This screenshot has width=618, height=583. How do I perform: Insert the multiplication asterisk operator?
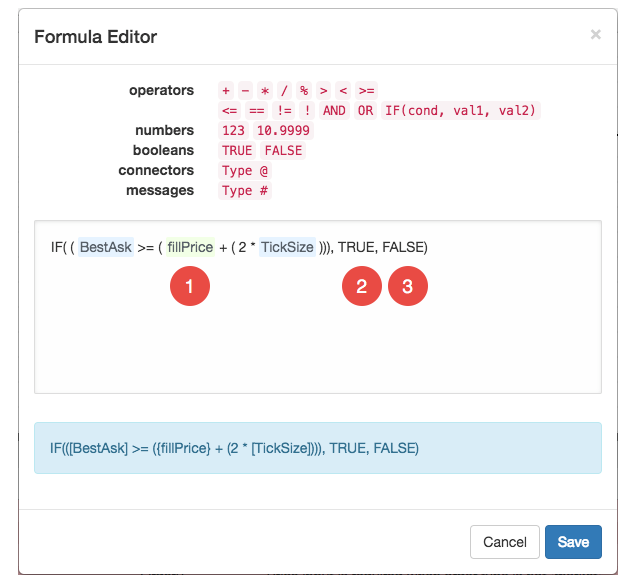coord(265,91)
